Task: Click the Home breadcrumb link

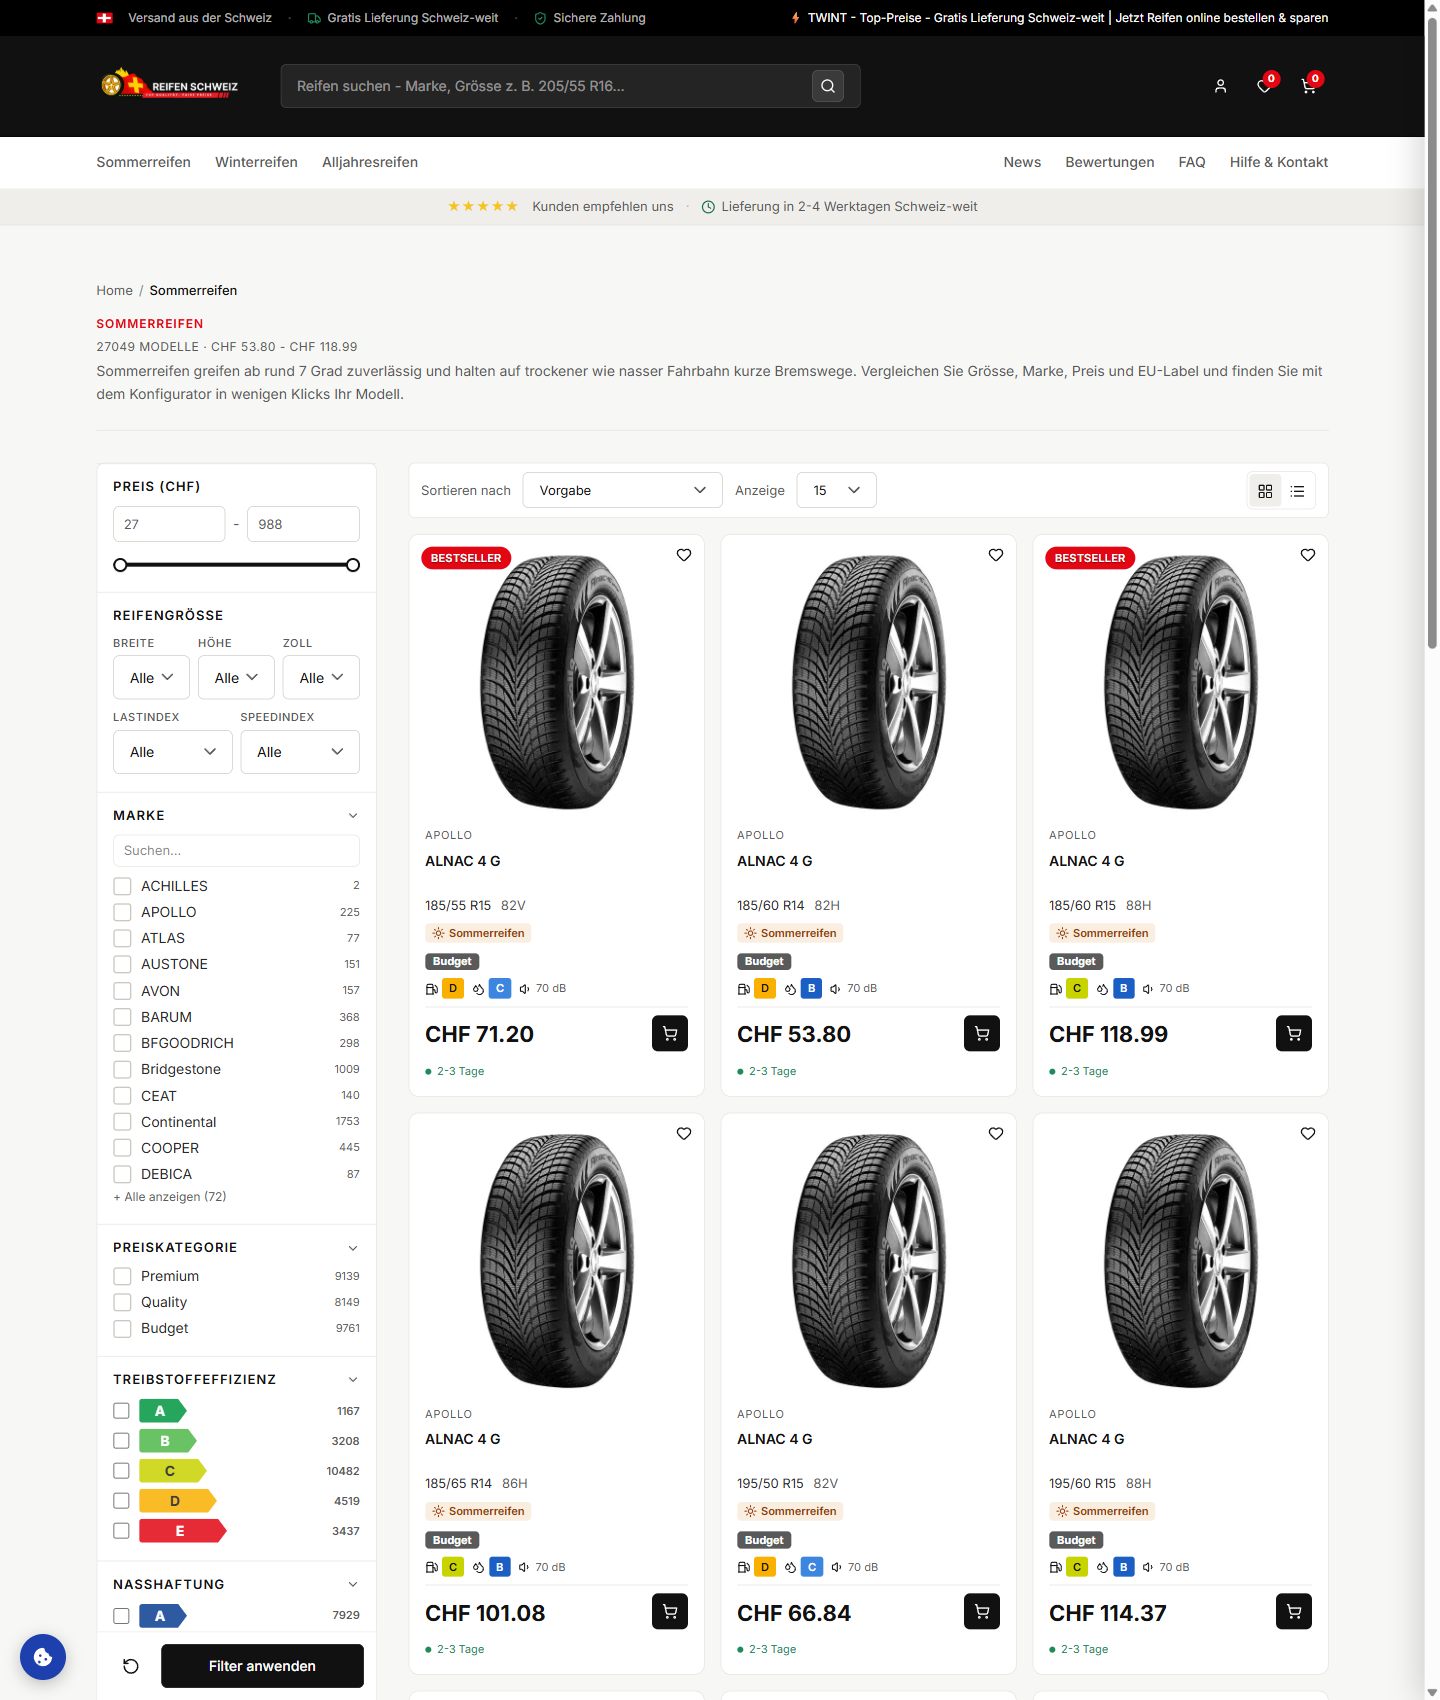Action: 114,291
